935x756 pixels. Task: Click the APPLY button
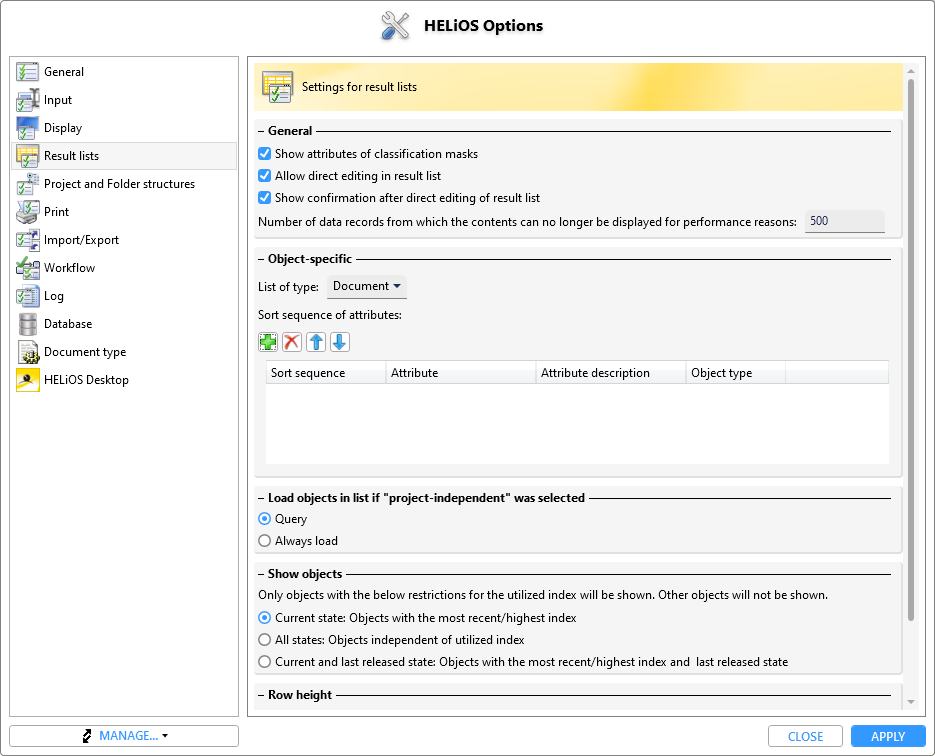[x=888, y=736]
